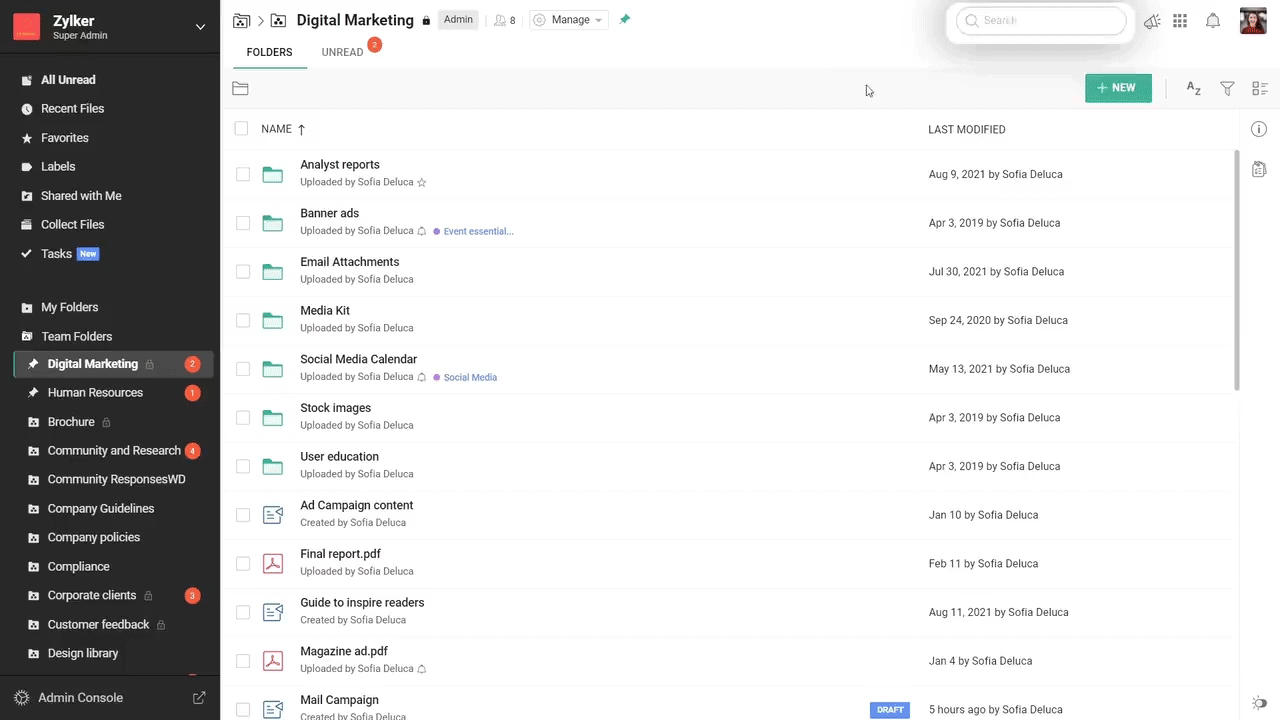Switch the list view layout icon
1280x720 pixels.
[1259, 89]
